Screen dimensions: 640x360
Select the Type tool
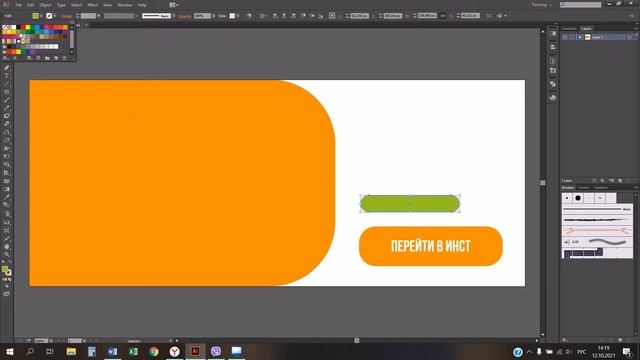coord(7,76)
